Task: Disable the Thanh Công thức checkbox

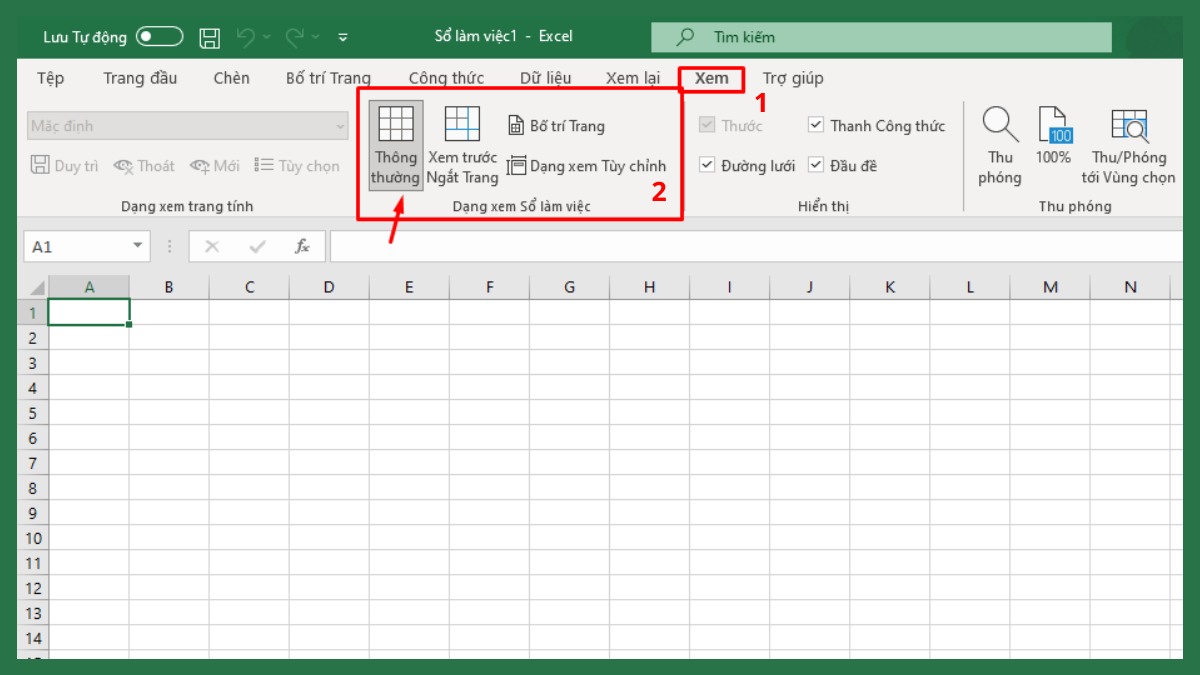Action: (x=816, y=125)
